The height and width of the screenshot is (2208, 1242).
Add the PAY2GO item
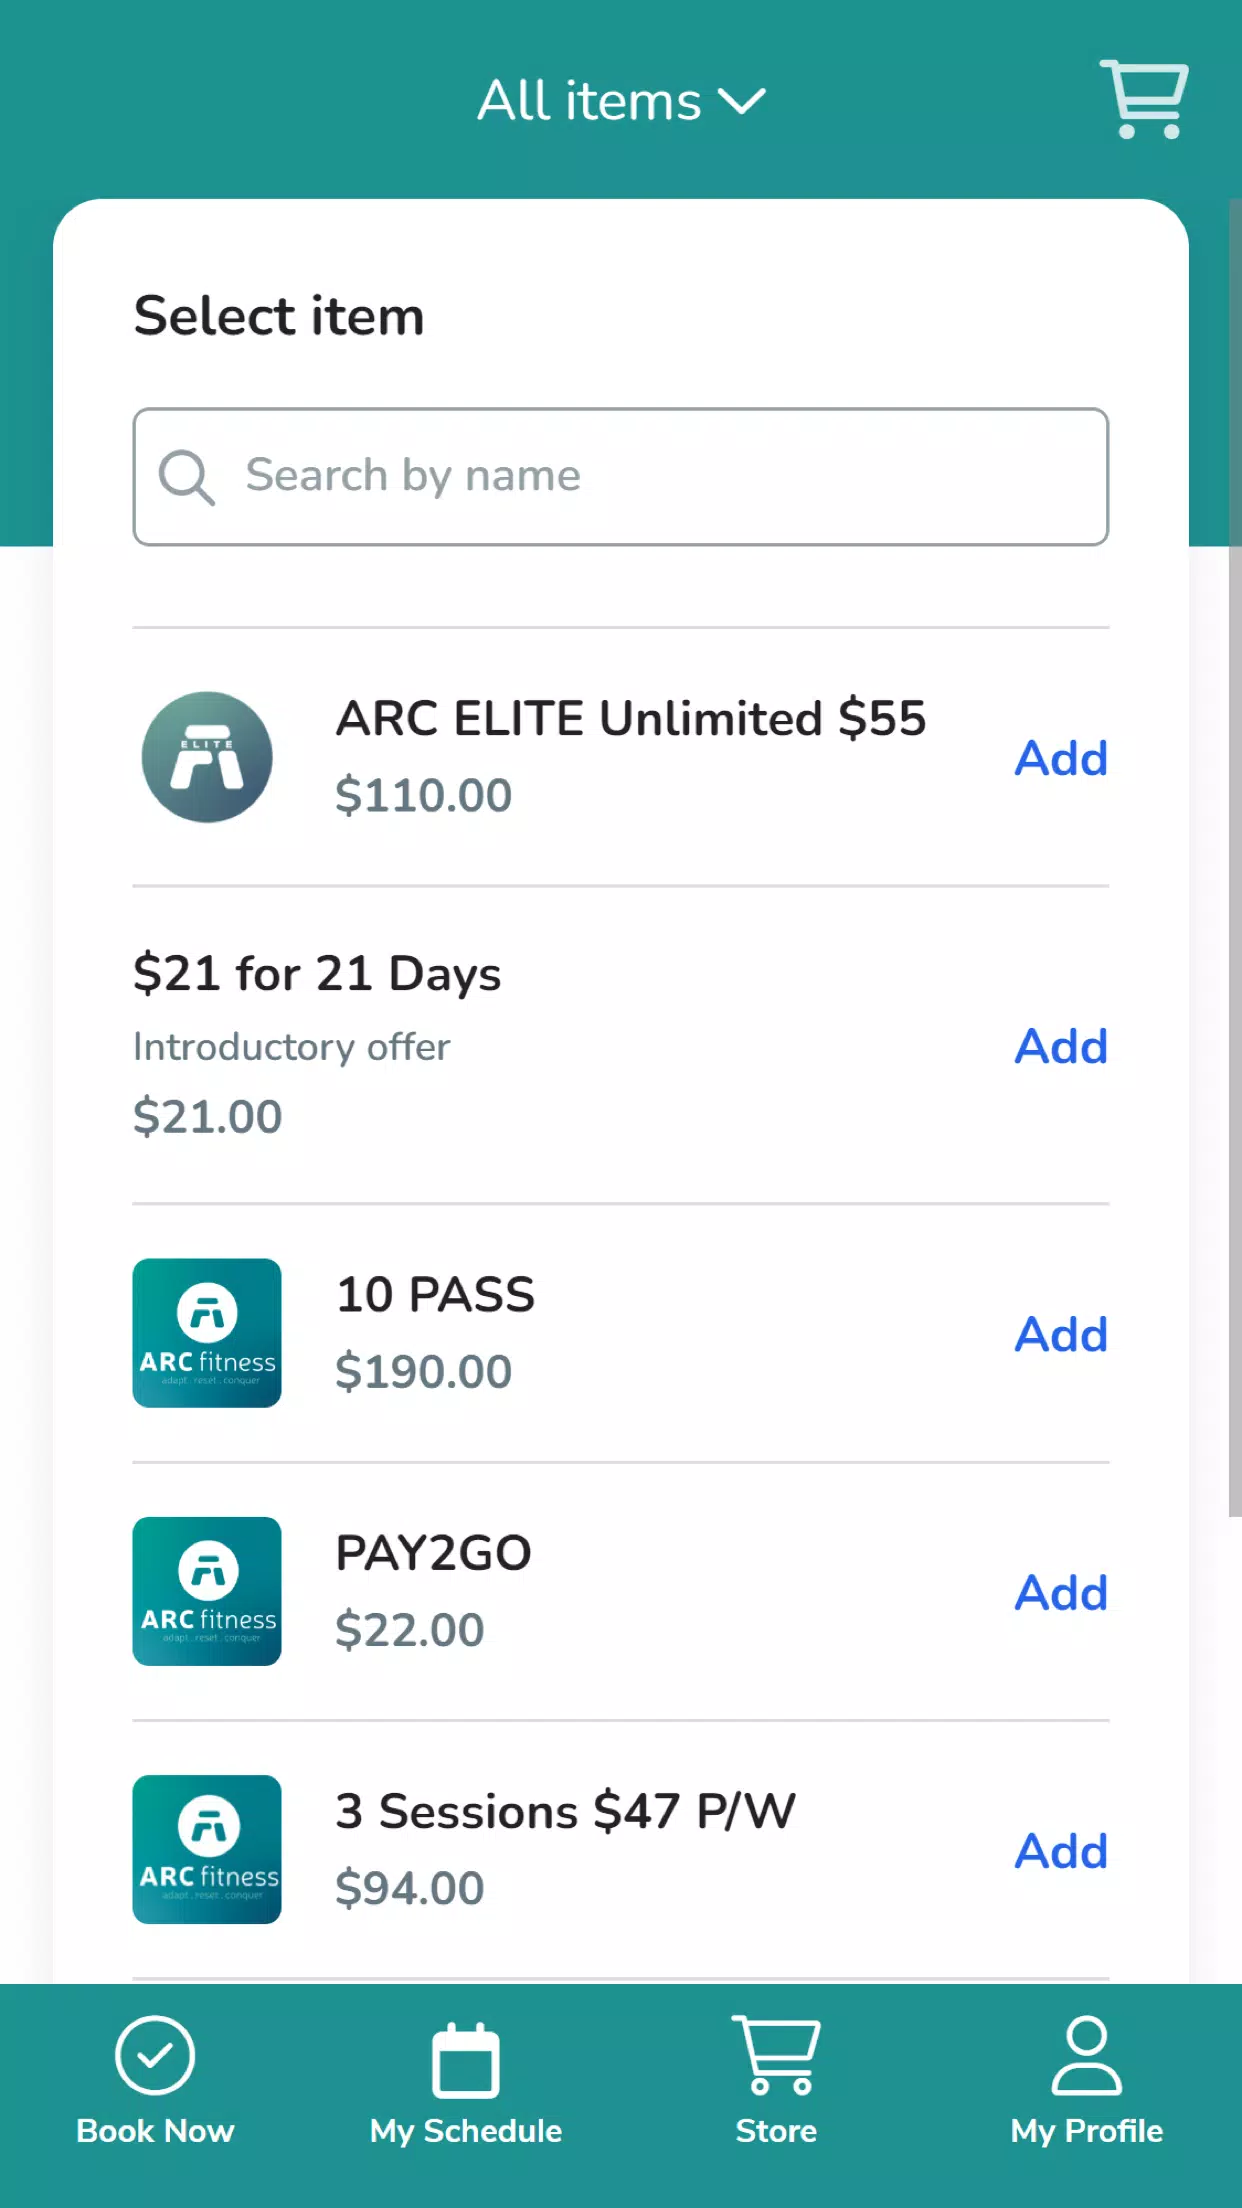(1061, 1592)
